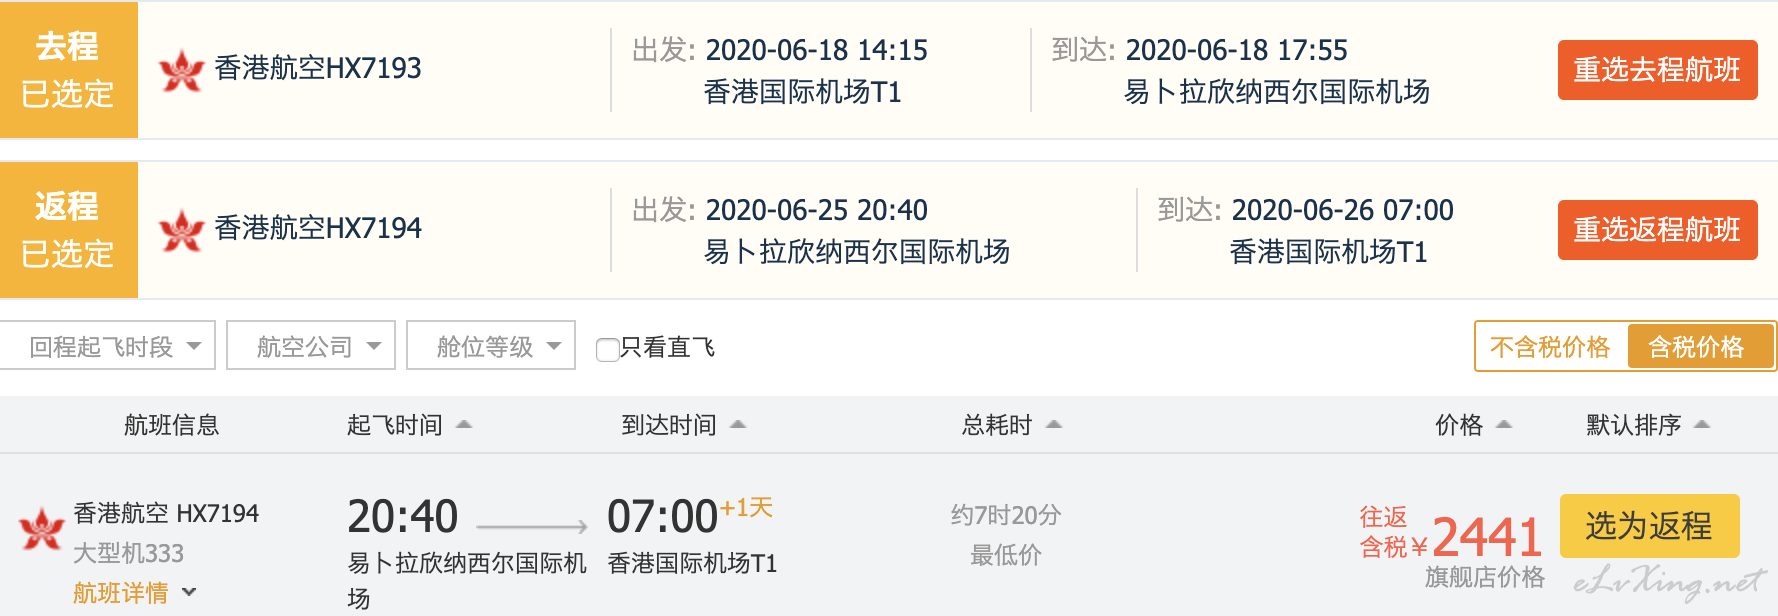Sort by price arrow icon
The width and height of the screenshot is (1778, 616).
coord(1504,425)
